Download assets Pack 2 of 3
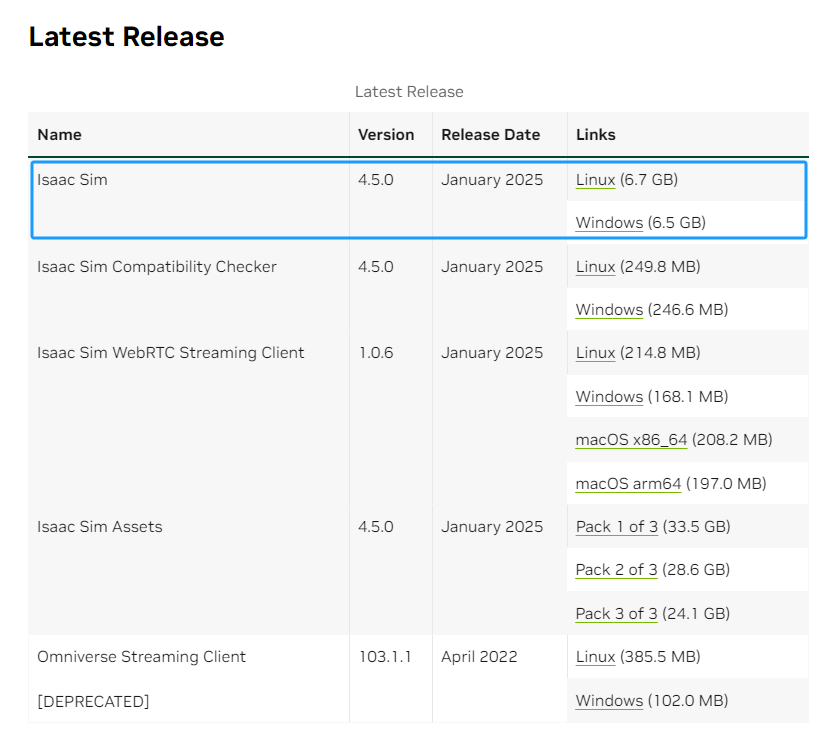Image resolution: width=829 pixels, height=751 pixels. (616, 570)
